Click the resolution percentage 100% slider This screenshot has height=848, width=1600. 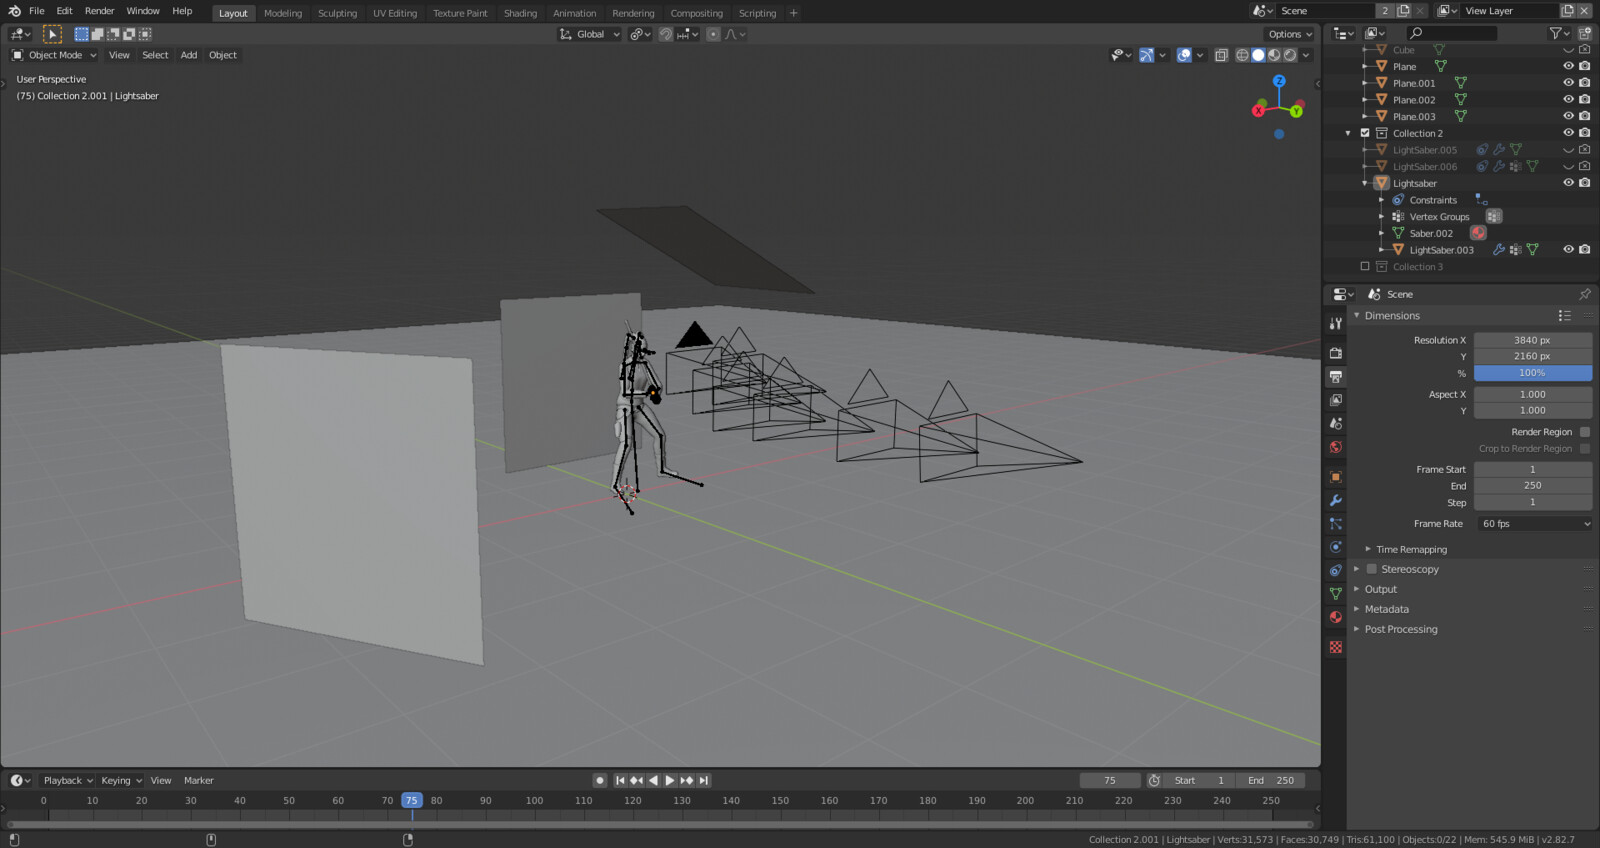point(1533,373)
